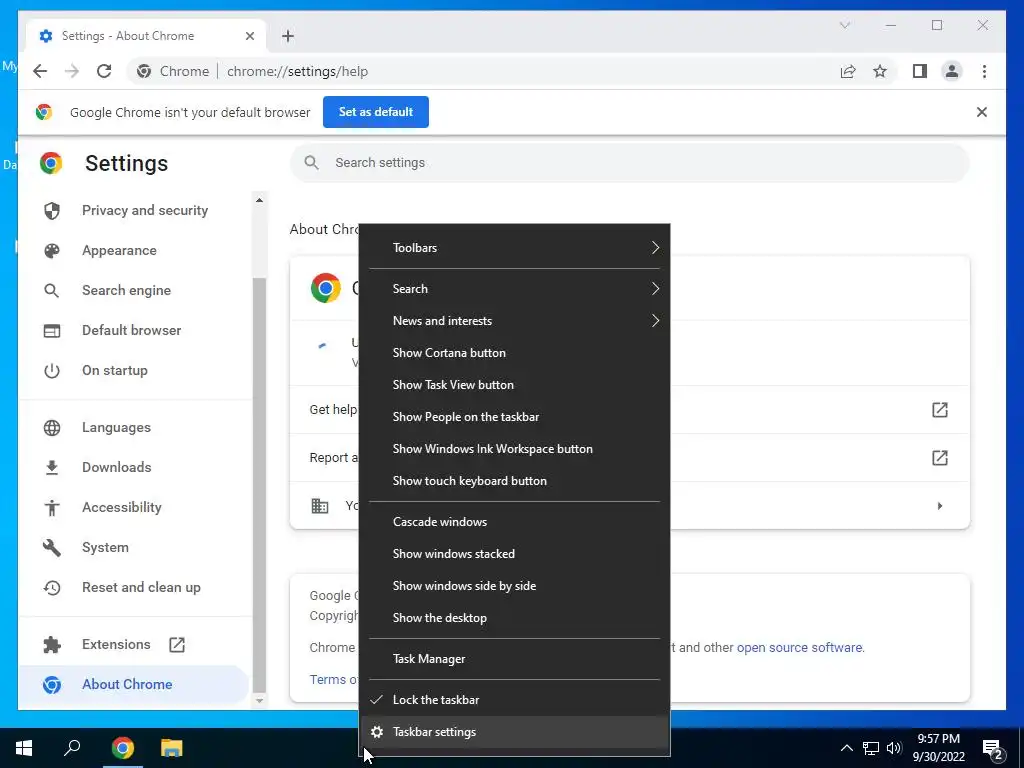Open the notification center icon
This screenshot has height=768, width=1024.
point(993,748)
